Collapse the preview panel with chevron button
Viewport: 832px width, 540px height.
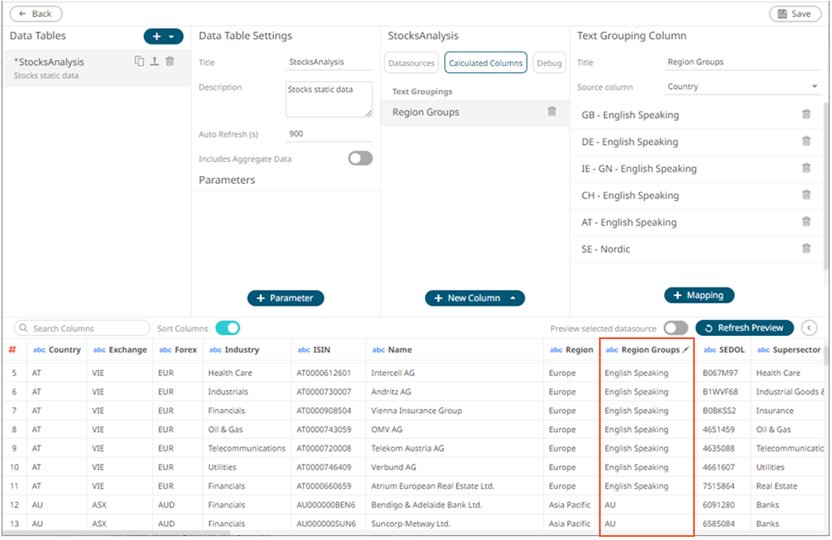(x=810, y=328)
